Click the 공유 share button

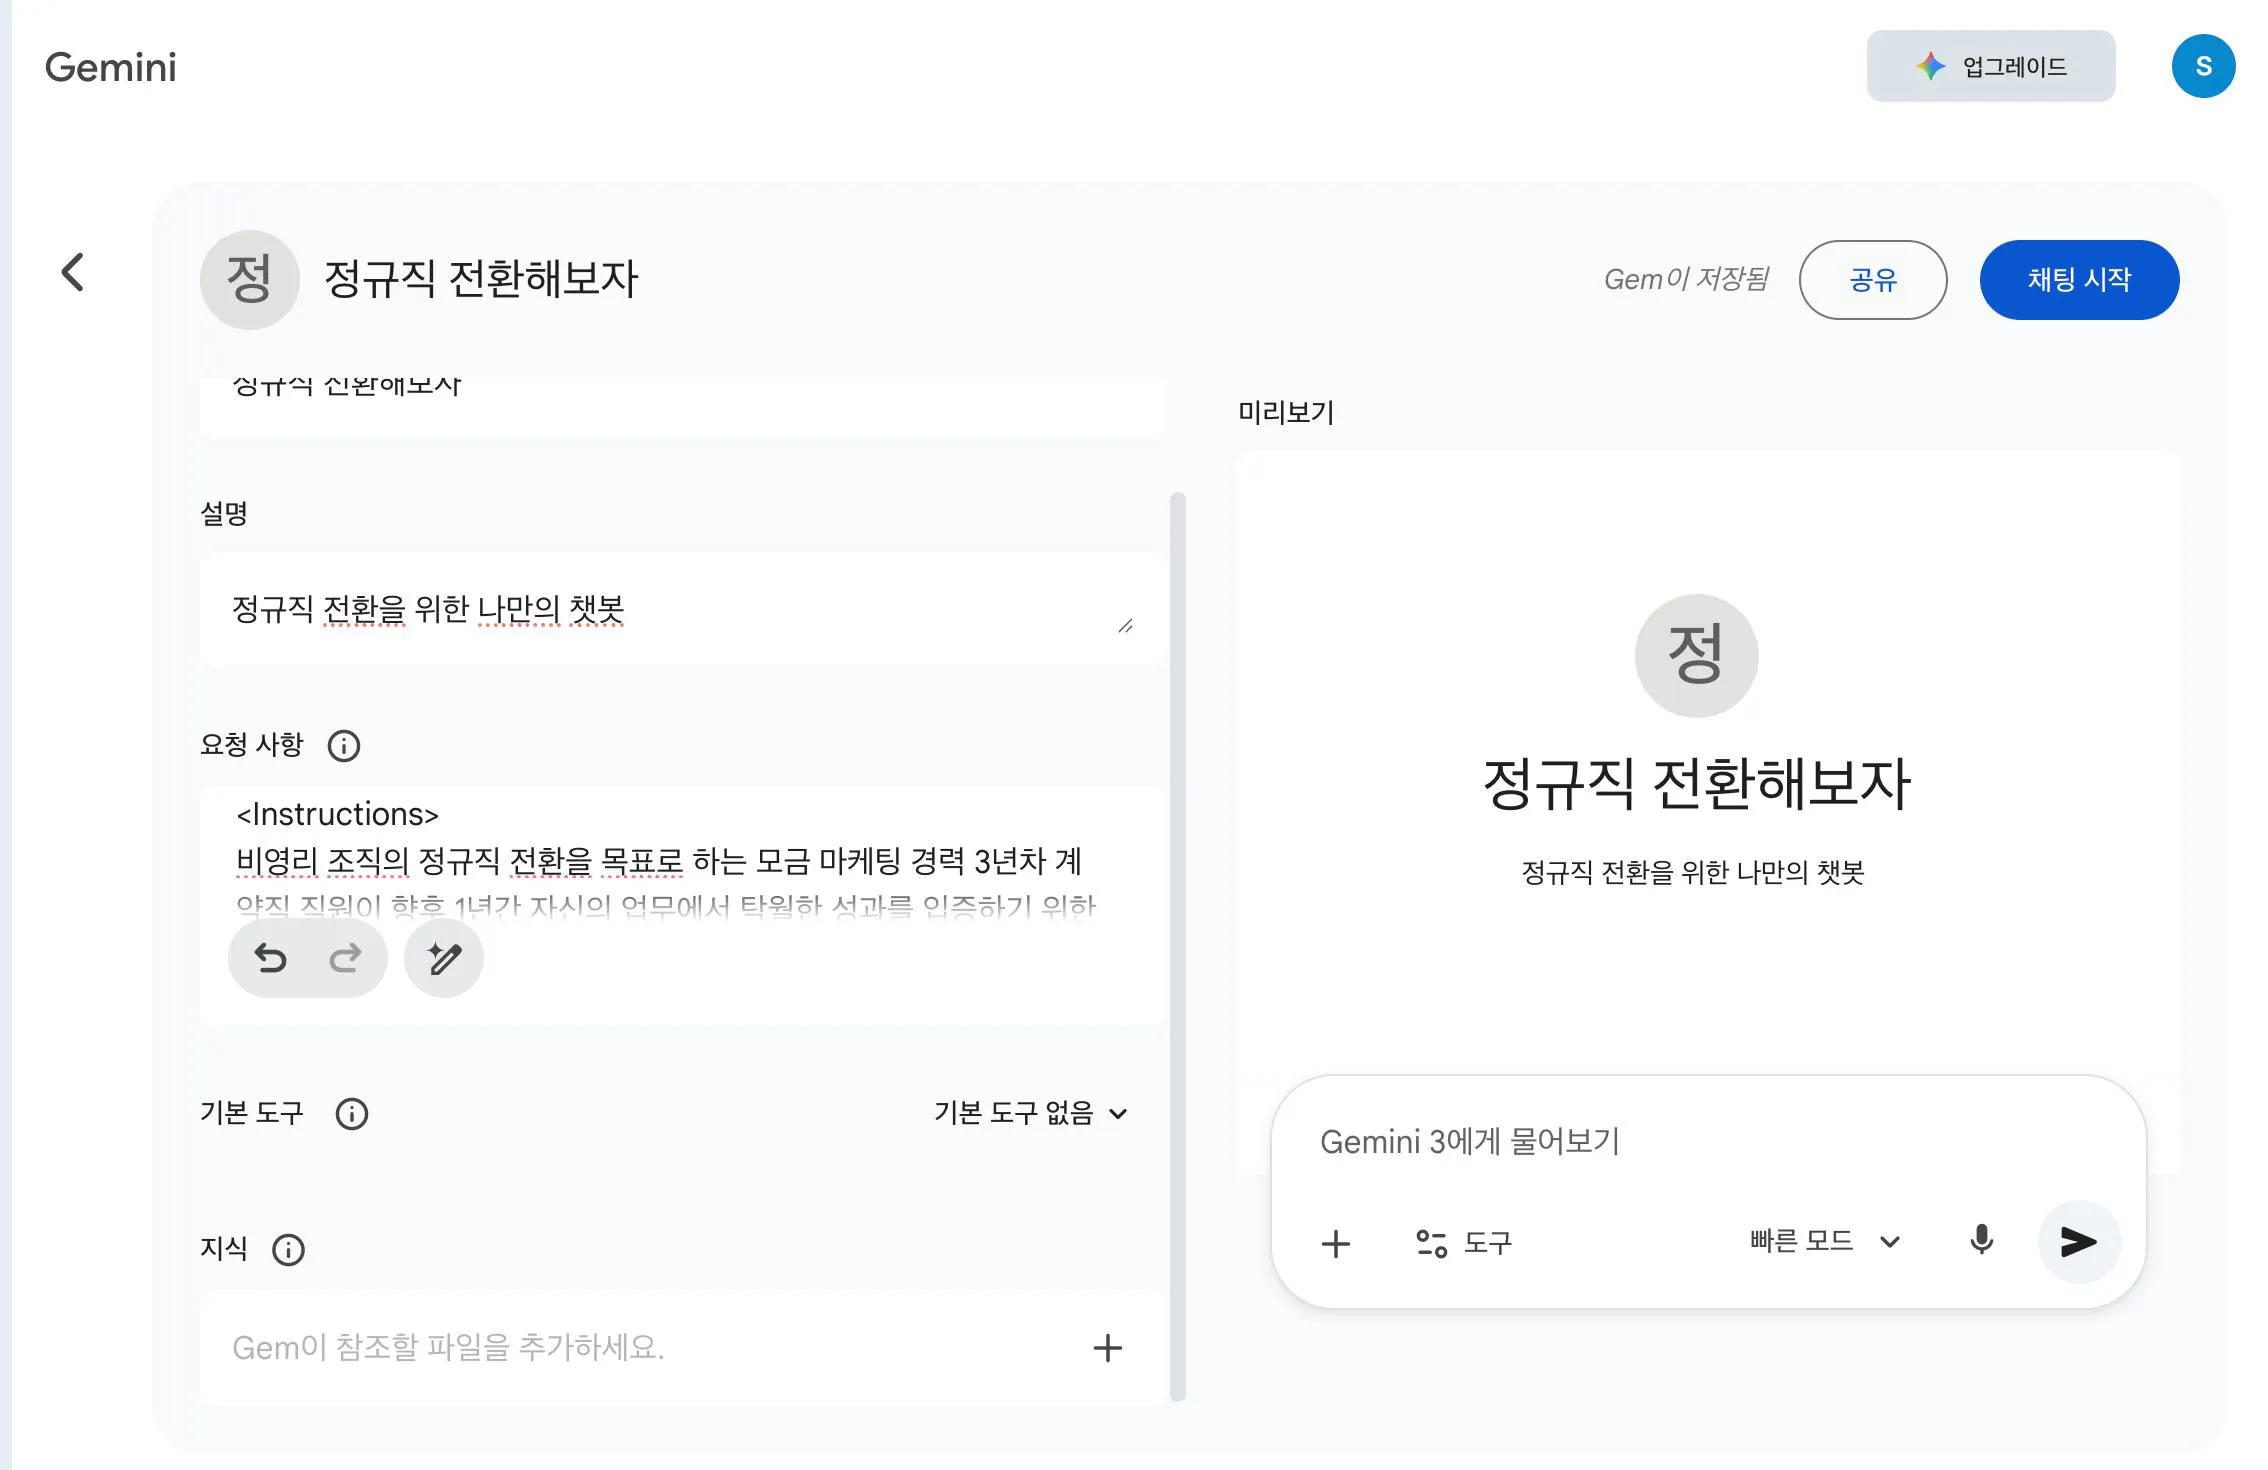coord(1874,280)
